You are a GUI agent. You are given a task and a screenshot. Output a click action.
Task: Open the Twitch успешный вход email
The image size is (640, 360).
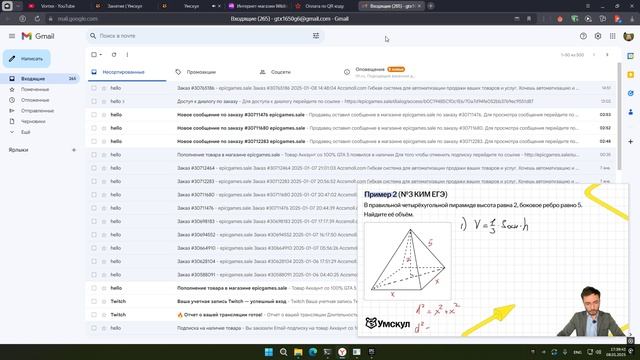click(x=222, y=301)
